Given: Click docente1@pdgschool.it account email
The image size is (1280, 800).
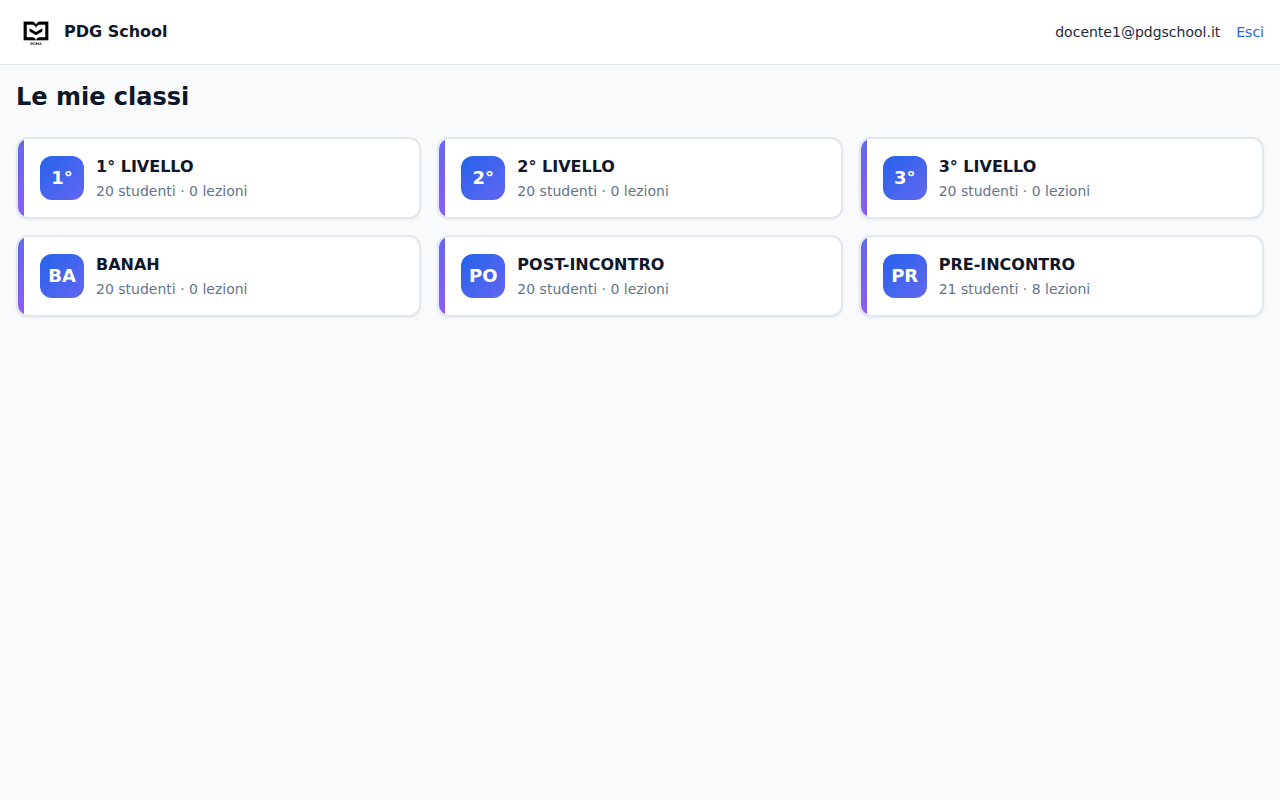Looking at the screenshot, I should 1137,32.
